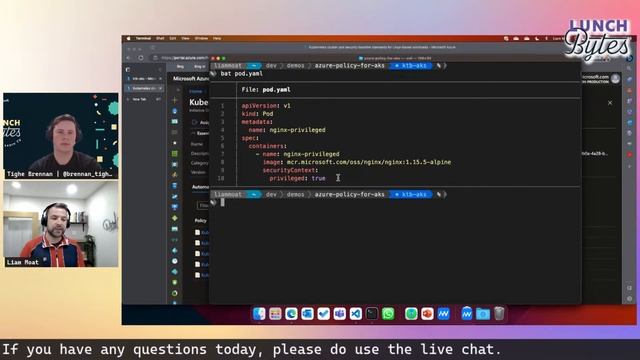Click the 'bat pod.yaml' command text
This screenshot has height=360, width=640.
click(x=242, y=74)
